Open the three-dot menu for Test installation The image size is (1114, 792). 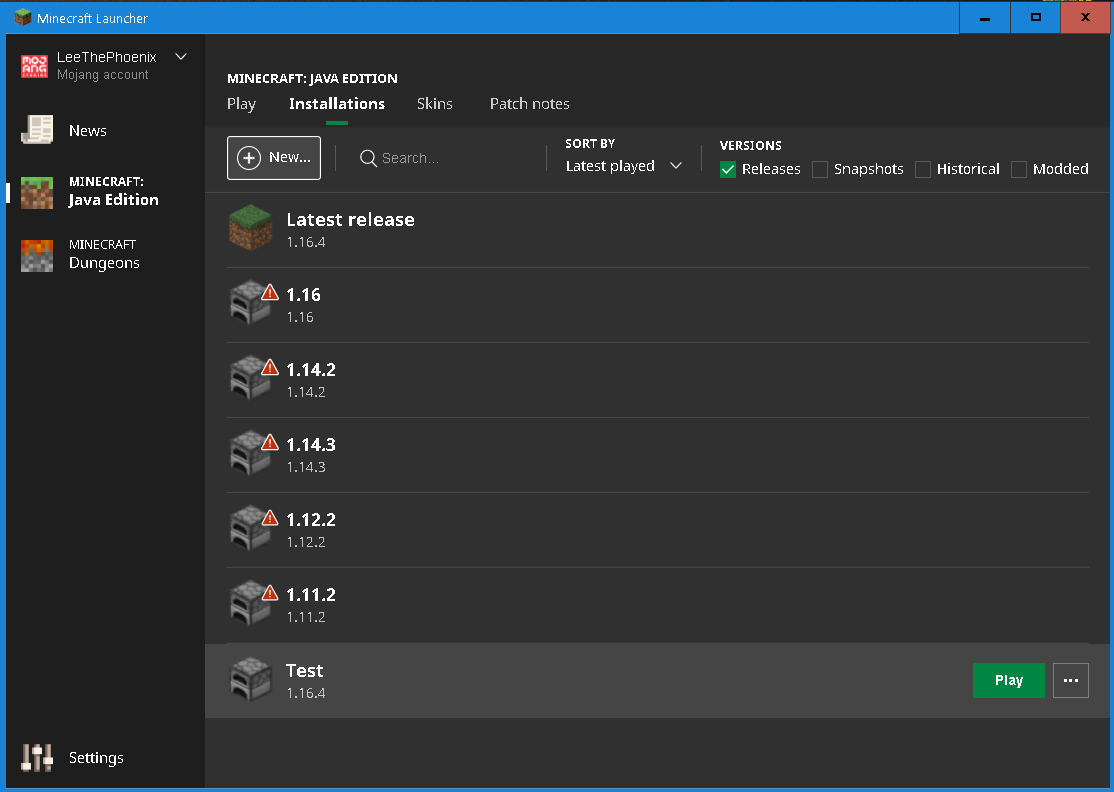click(1071, 680)
